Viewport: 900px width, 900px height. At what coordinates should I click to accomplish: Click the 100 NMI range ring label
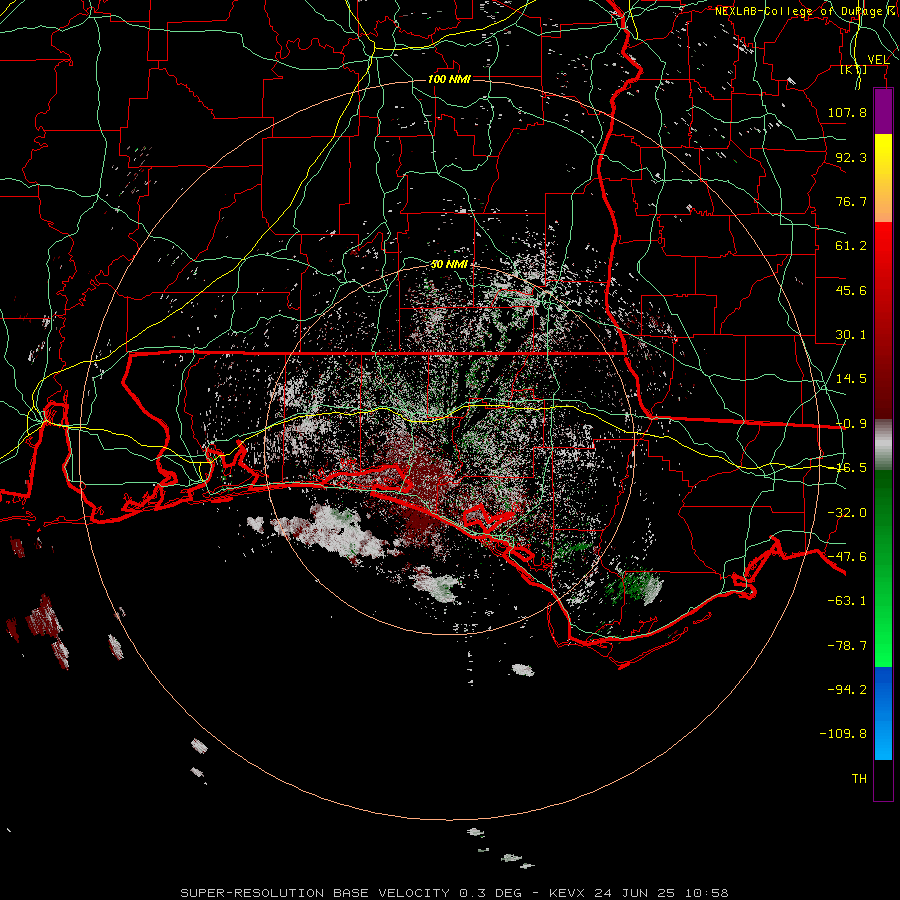[449, 79]
